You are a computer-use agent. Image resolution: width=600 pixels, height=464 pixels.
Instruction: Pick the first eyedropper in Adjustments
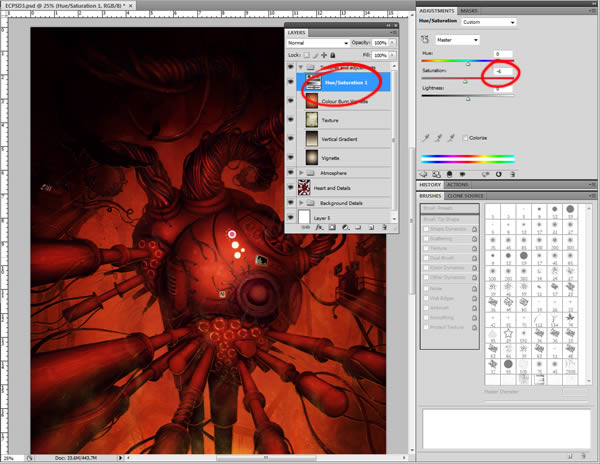pyautogui.click(x=426, y=138)
